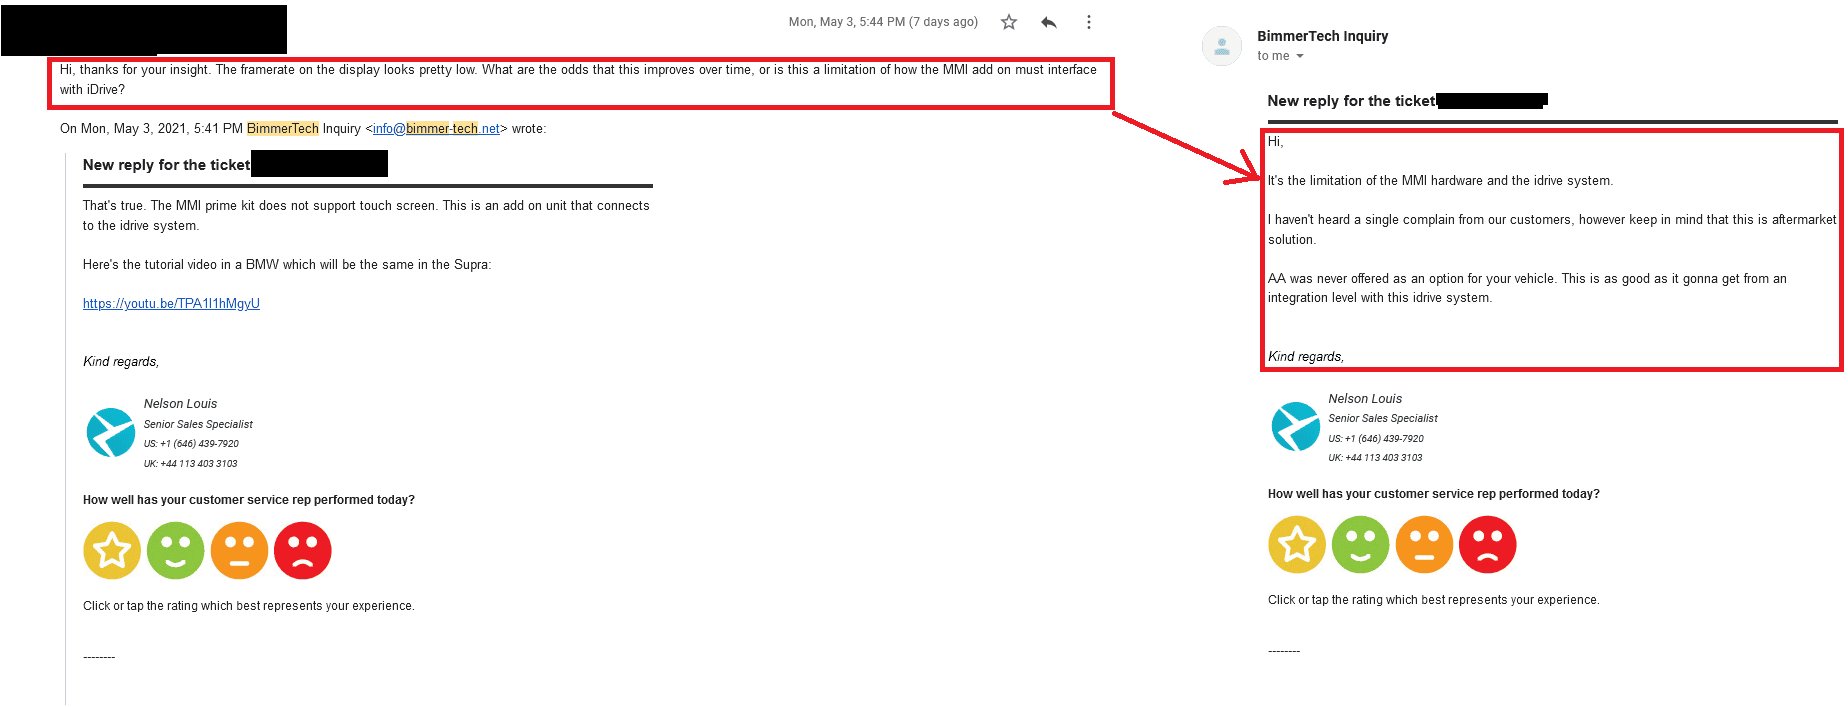The image size is (1848, 707).
Task: Click the red sad face in right email
Action: 1488,545
